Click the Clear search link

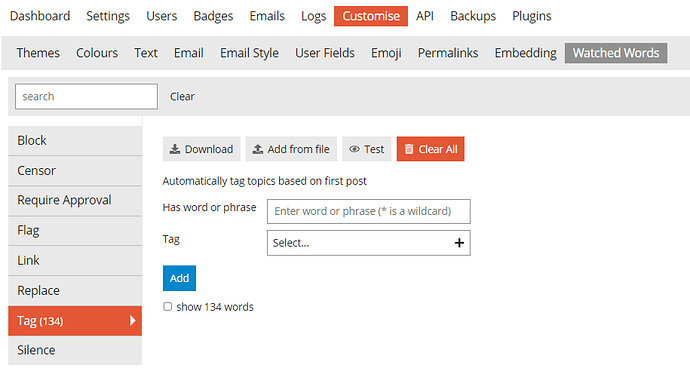pos(182,96)
